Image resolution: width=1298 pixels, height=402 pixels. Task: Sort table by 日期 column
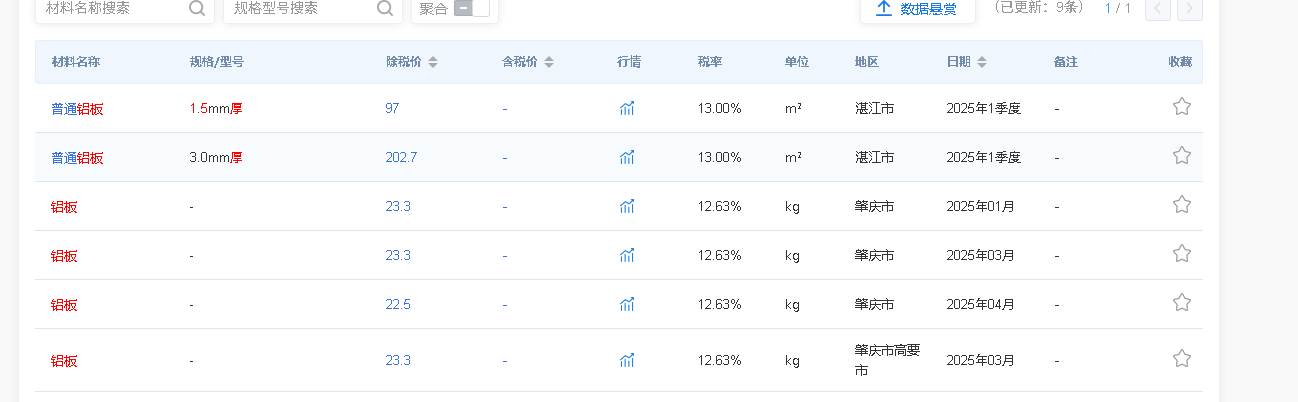[982, 62]
